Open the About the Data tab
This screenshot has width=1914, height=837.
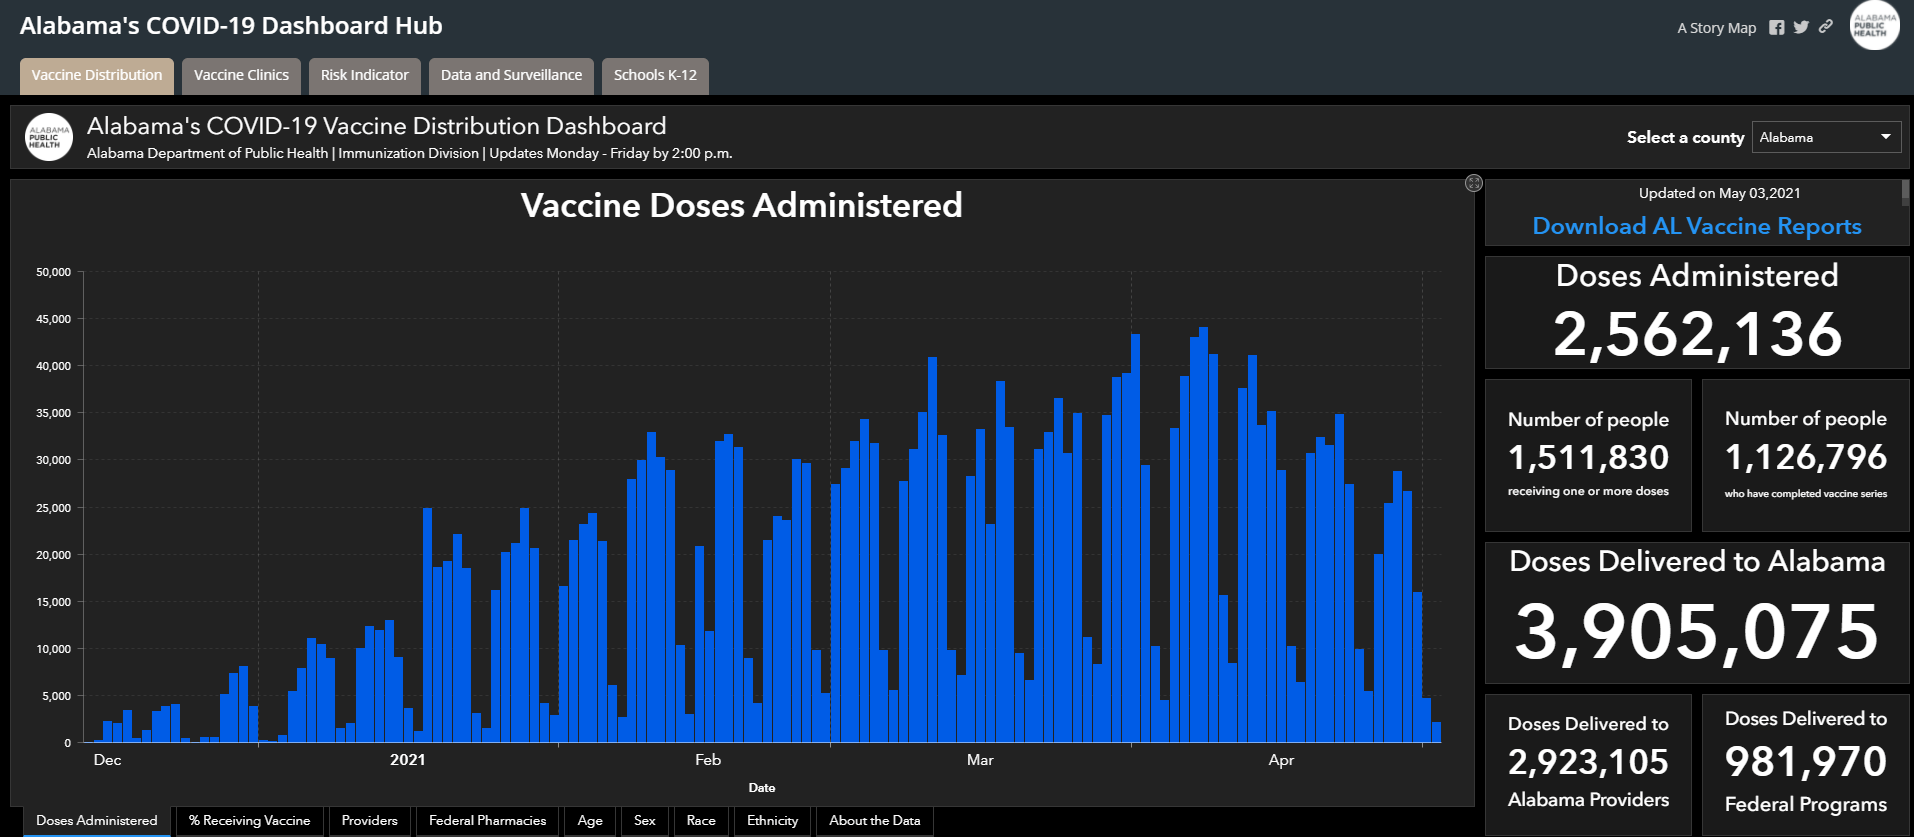click(875, 821)
